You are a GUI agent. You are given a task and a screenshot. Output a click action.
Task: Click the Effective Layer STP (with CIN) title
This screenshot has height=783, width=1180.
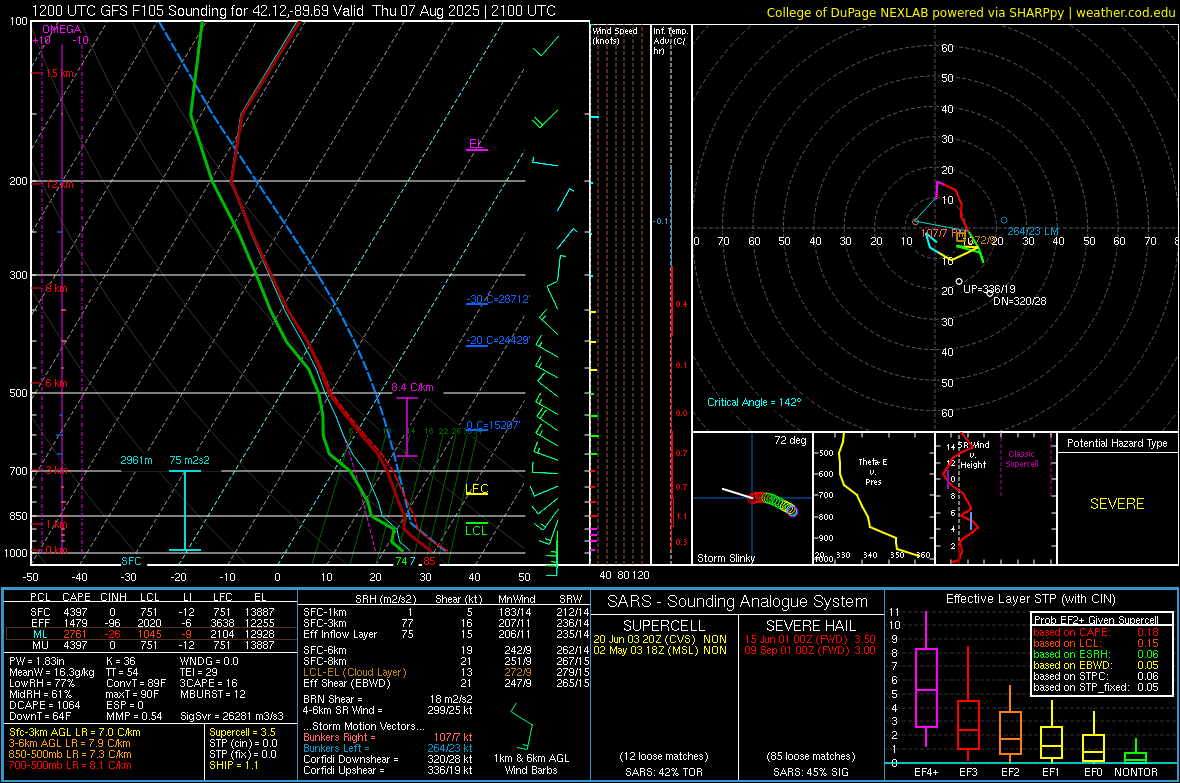point(1030,599)
